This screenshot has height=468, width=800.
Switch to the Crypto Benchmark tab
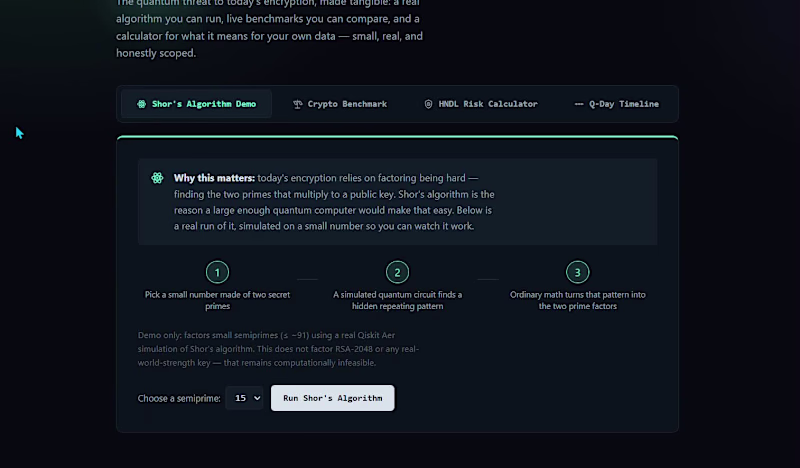340,104
